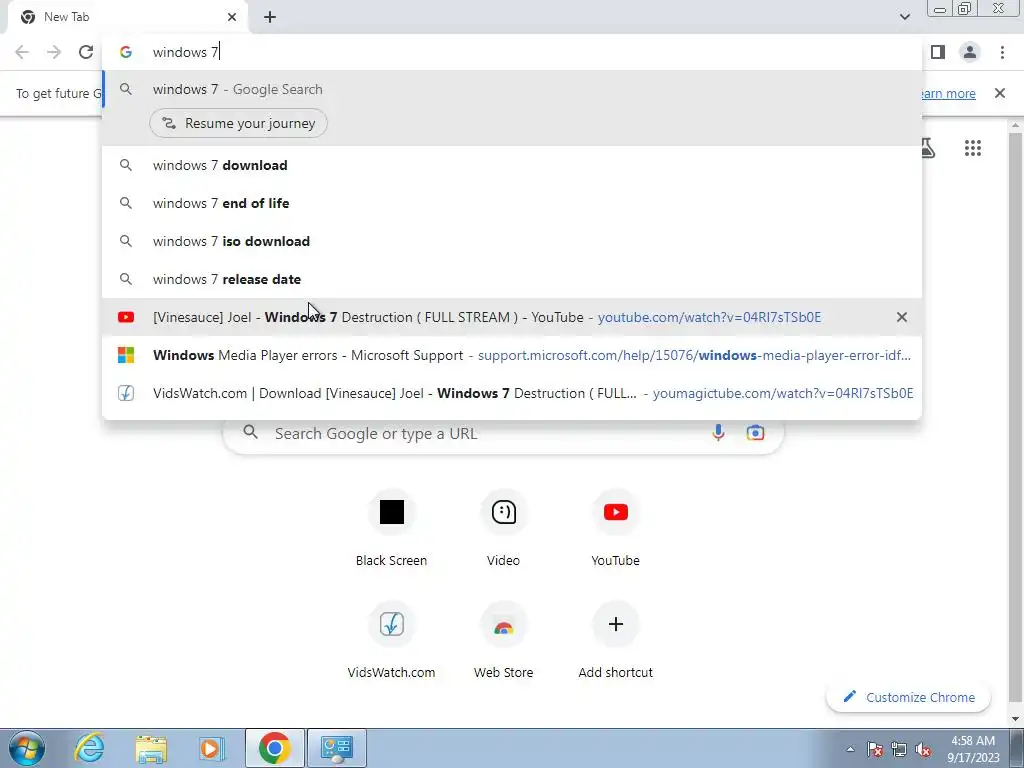Open the profile avatar menu
Viewport: 1024px width, 768px height.
970,52
